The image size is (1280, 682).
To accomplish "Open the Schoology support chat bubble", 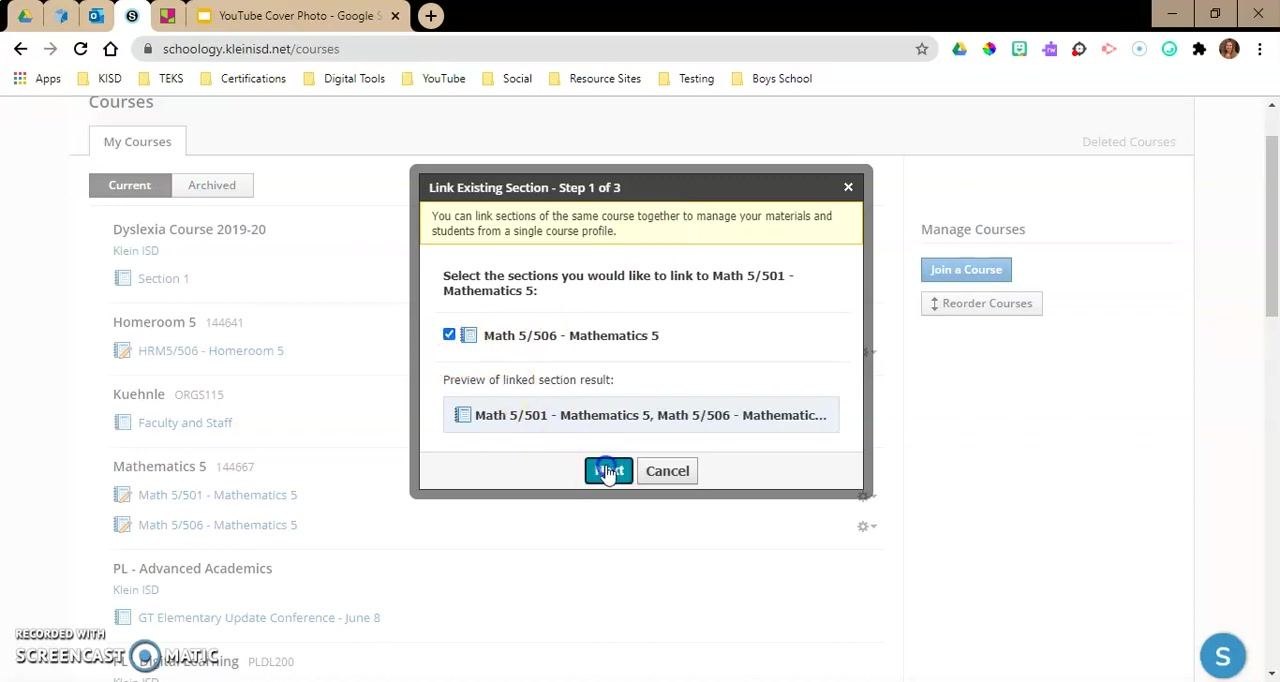I will (1222, 656).
